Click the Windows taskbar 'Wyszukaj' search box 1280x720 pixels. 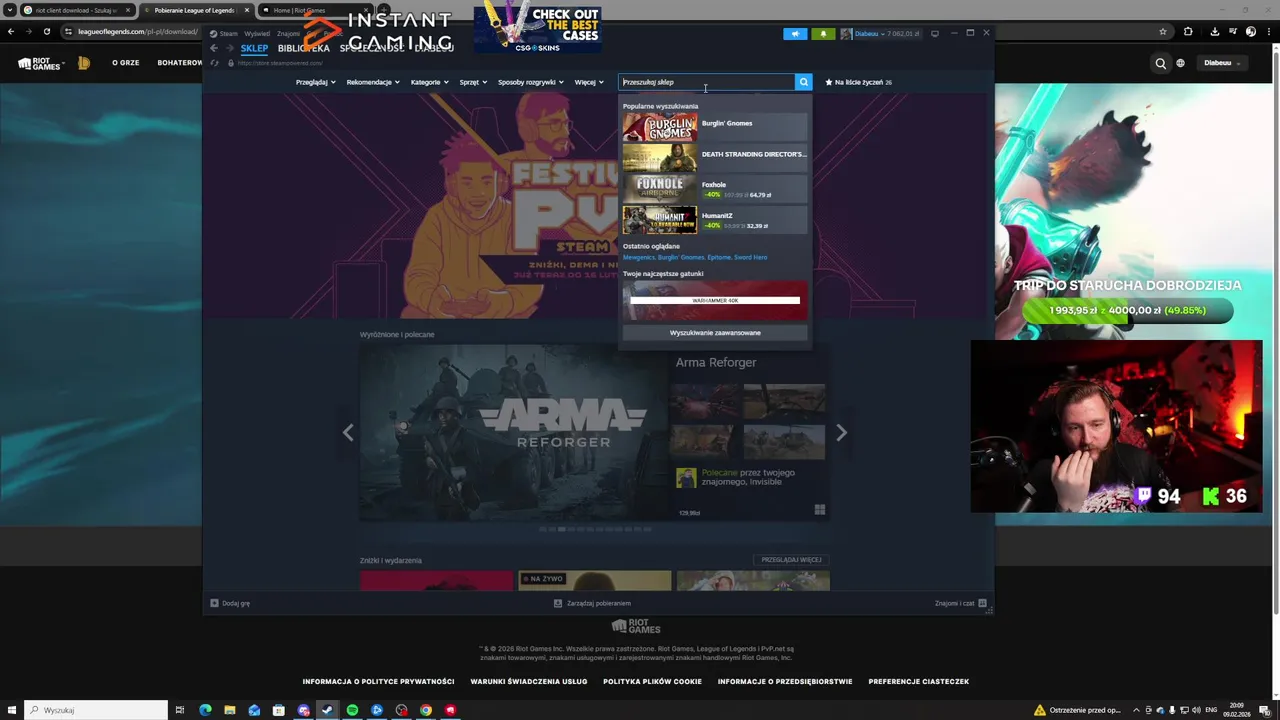pos(96,710)
